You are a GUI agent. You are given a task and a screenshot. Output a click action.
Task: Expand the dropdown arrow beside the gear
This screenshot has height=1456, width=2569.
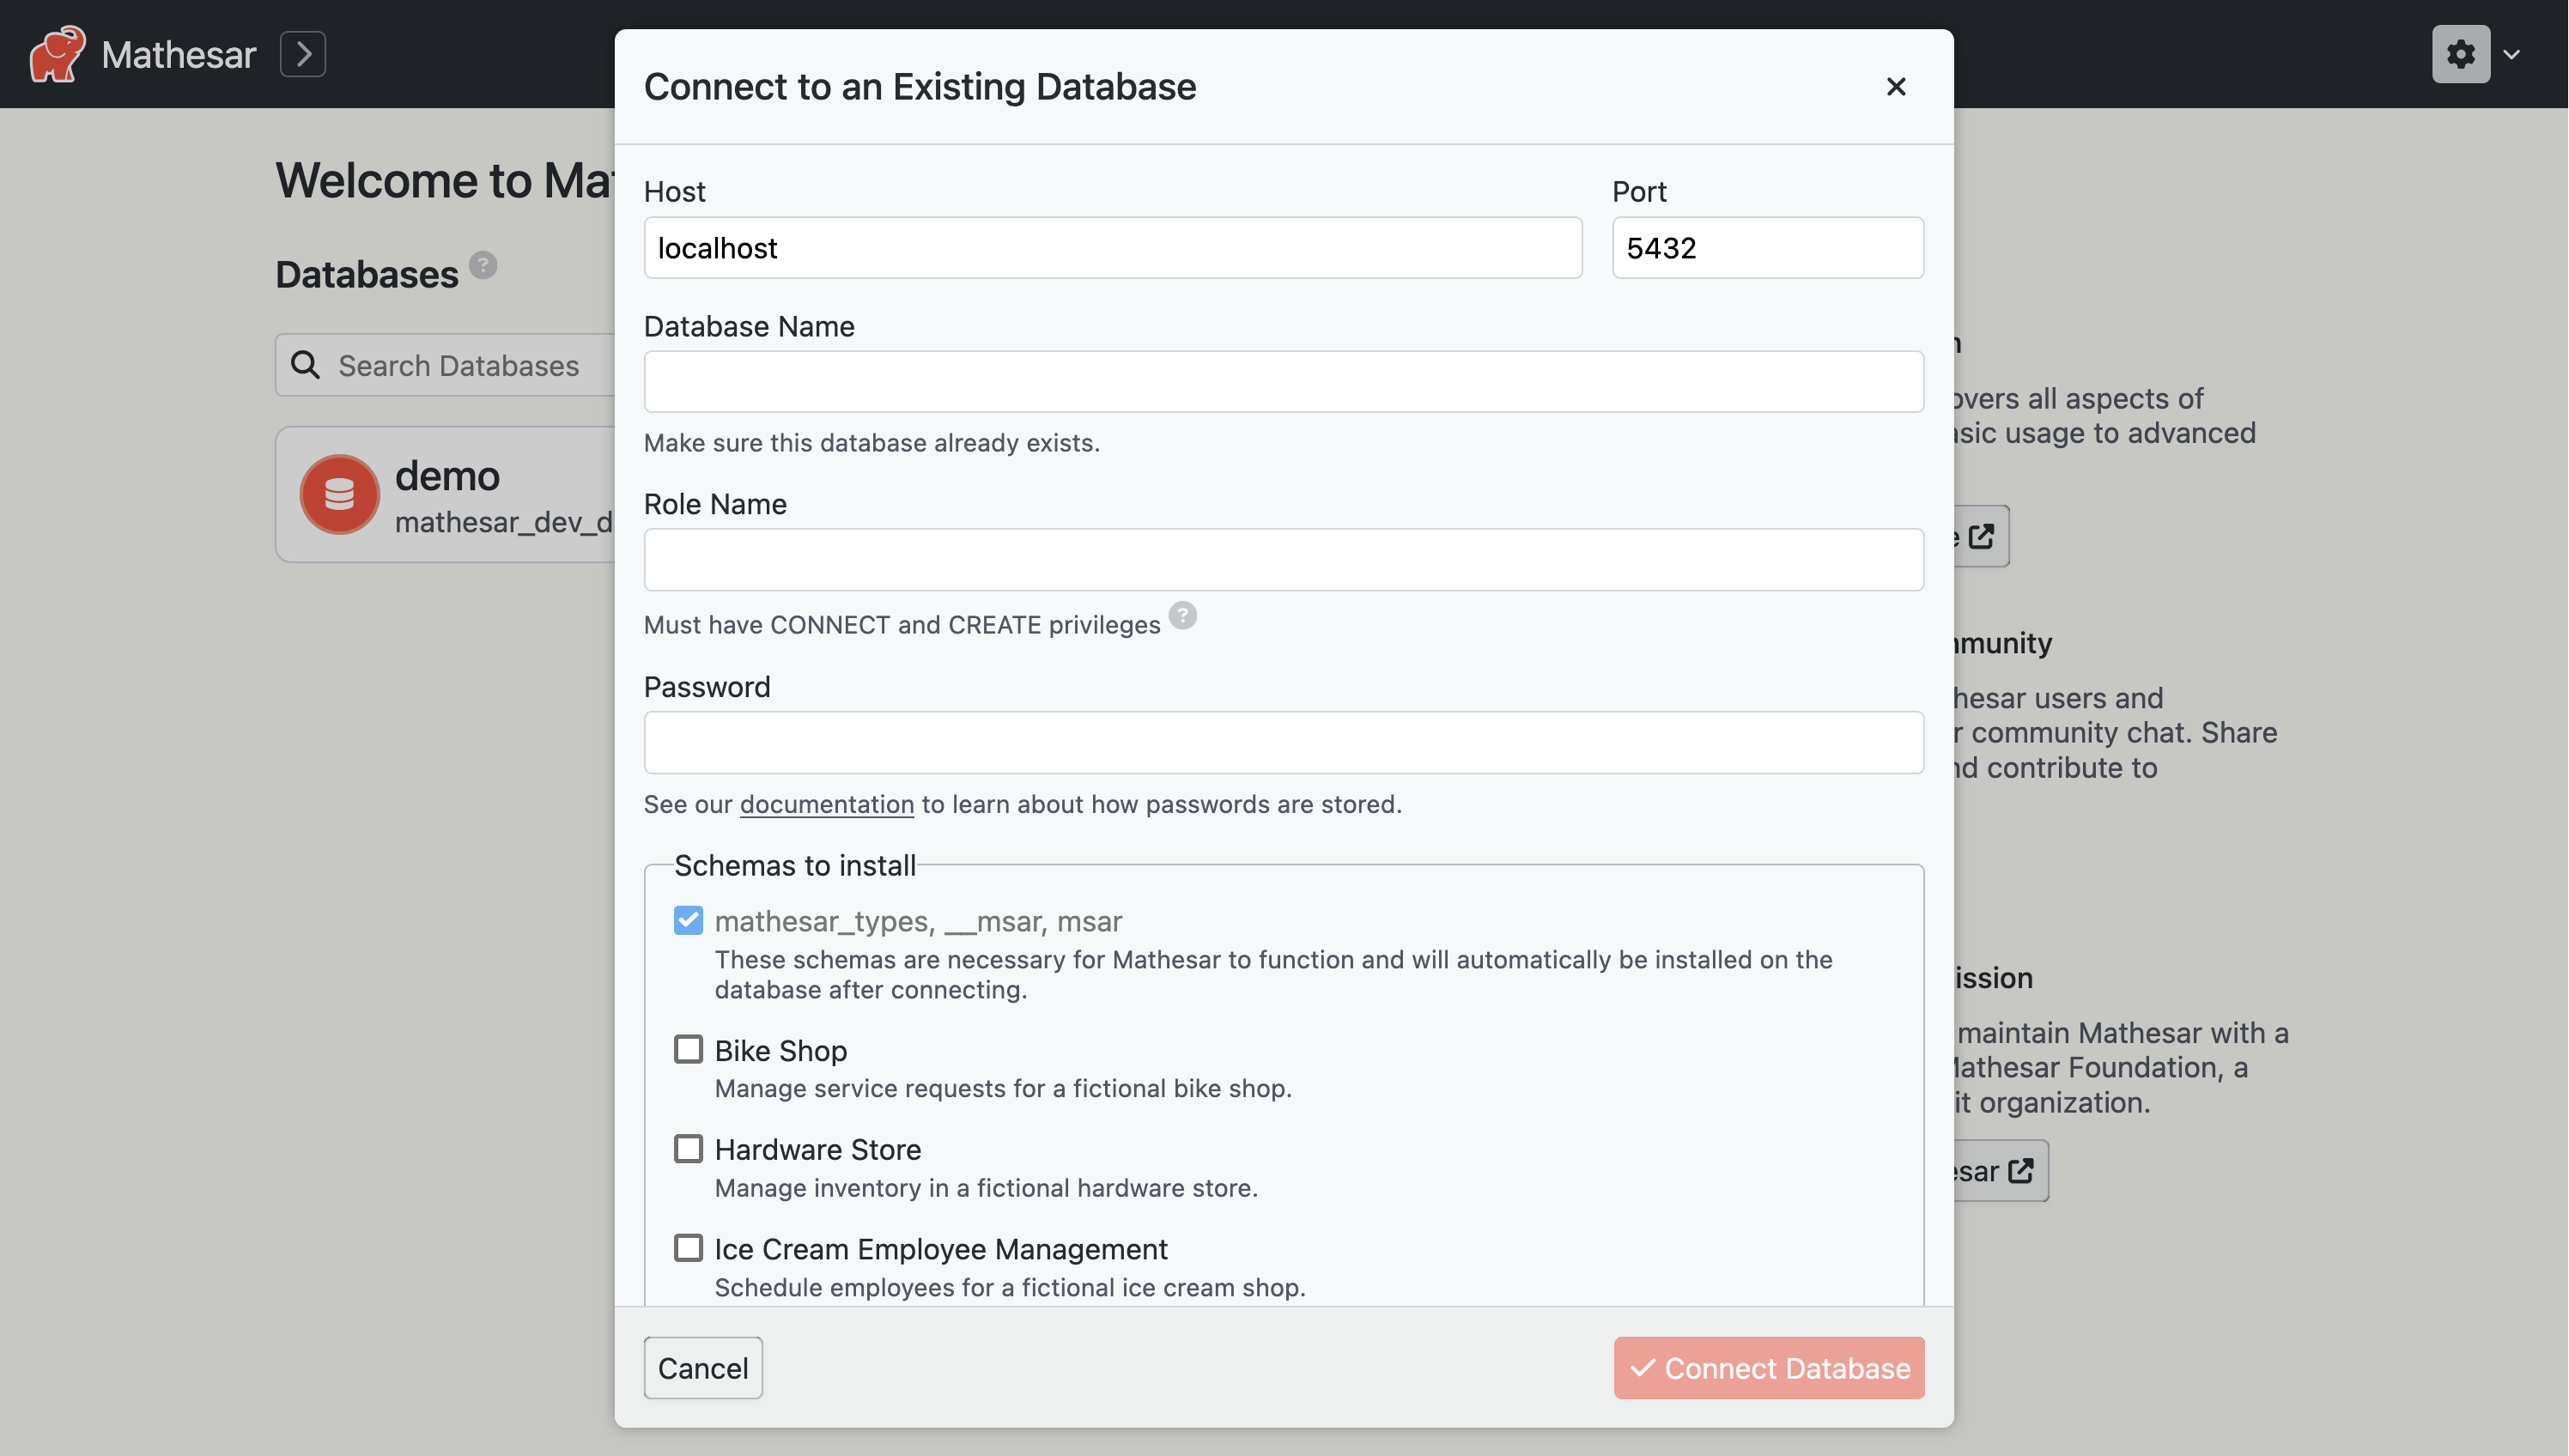[2512, 54]
